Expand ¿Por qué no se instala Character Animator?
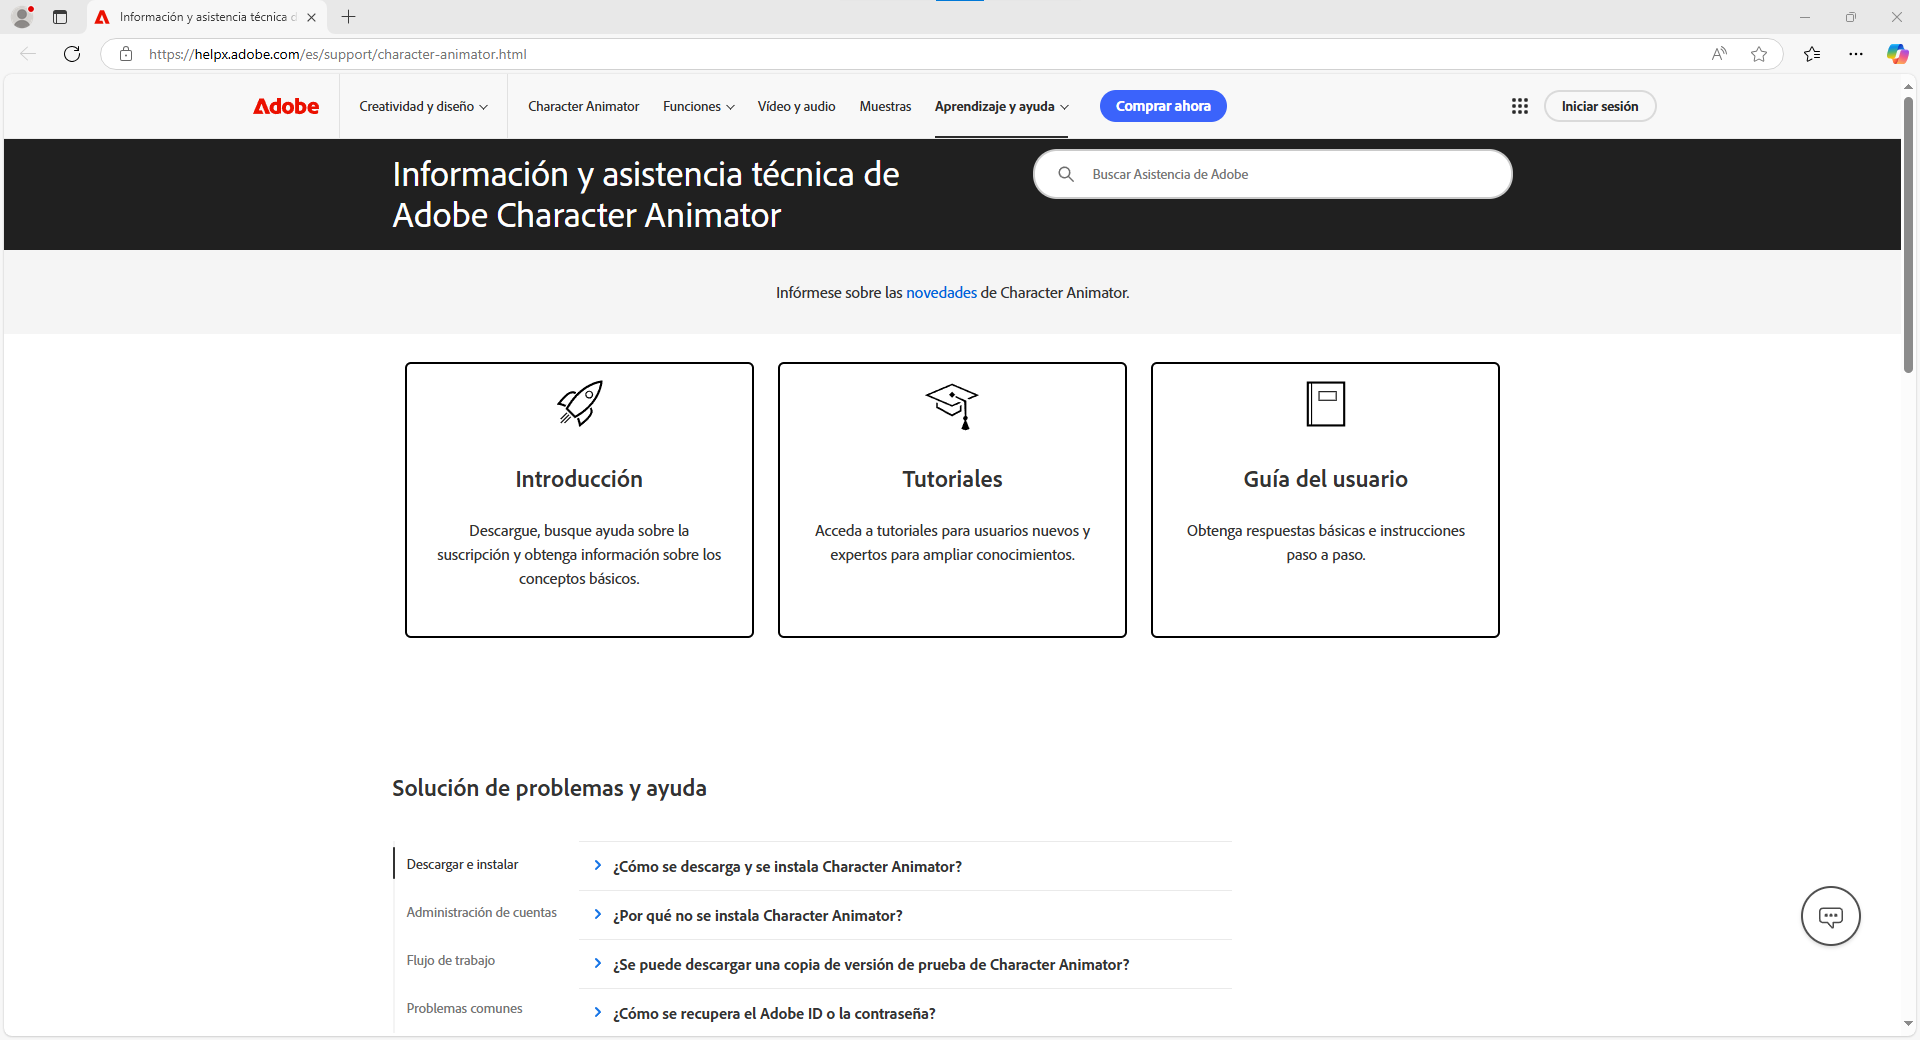This screenshot has height=1040, width=1920. (905, 915)
